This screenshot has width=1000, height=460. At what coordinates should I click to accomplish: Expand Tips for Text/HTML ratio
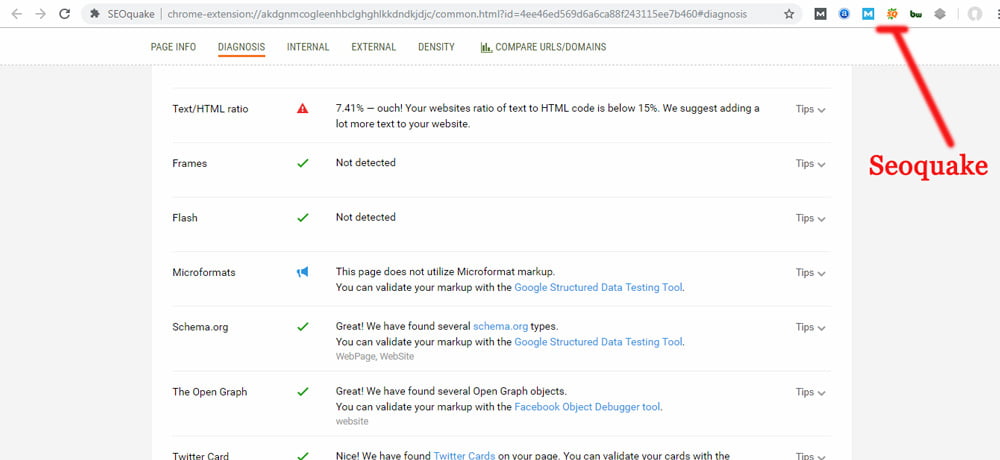(811, 109)
